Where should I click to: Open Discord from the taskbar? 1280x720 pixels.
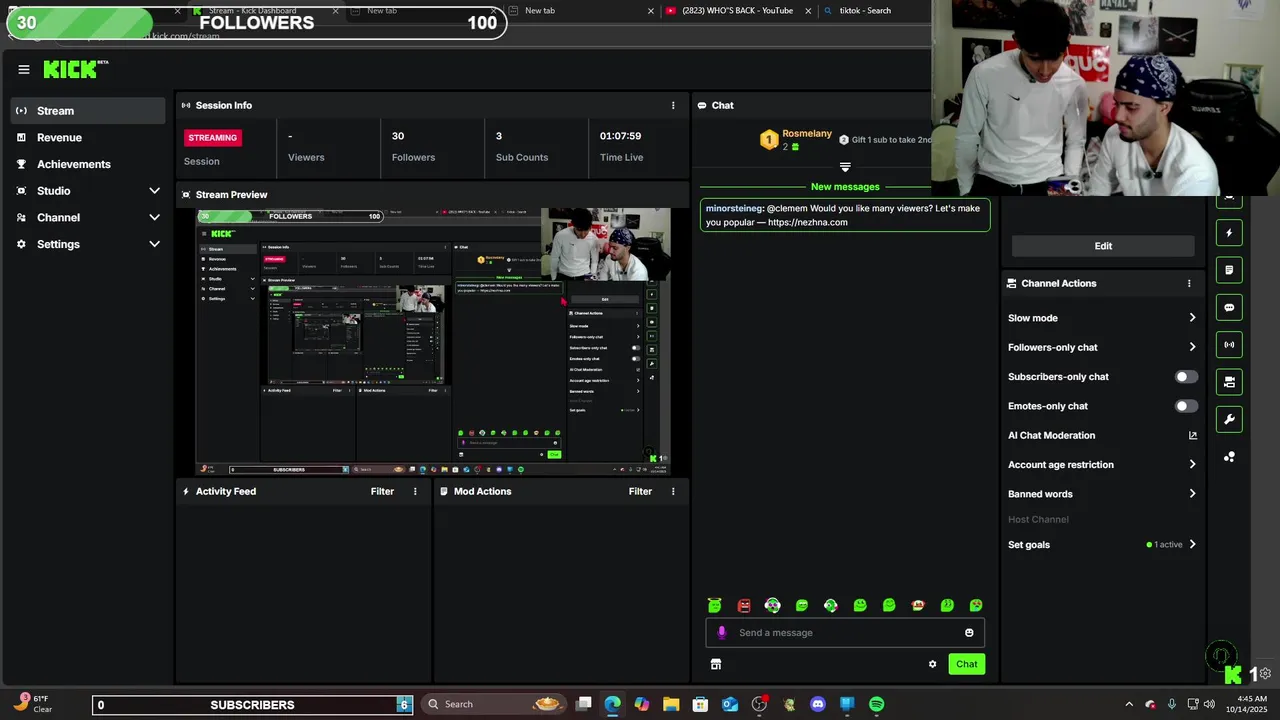pyautogui.click(x=818, y=704)
